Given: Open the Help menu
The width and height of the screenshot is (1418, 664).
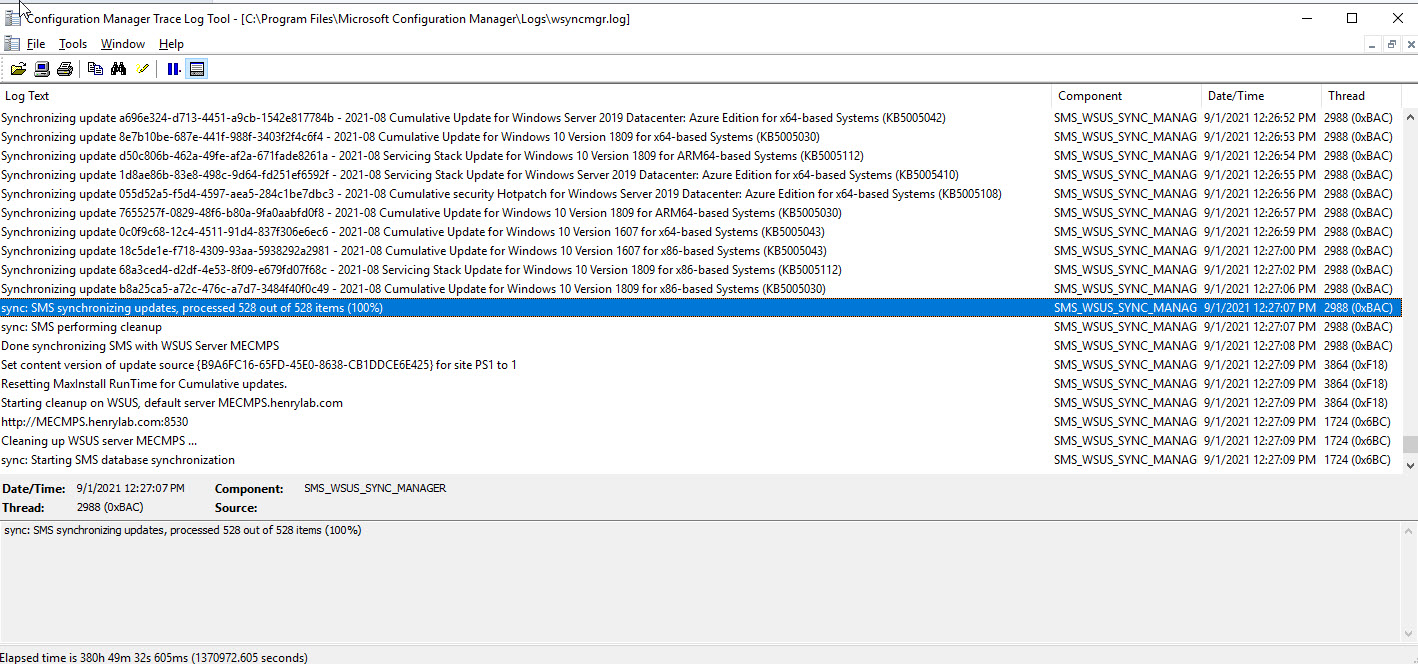Looking at the screenshot, I should [x=171, y=44].
